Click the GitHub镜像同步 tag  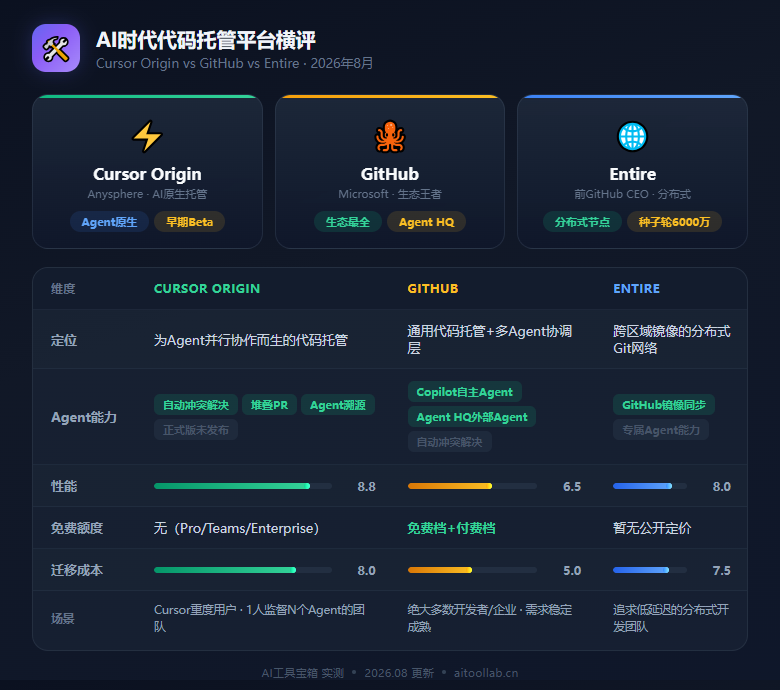[x=664, y=405]
